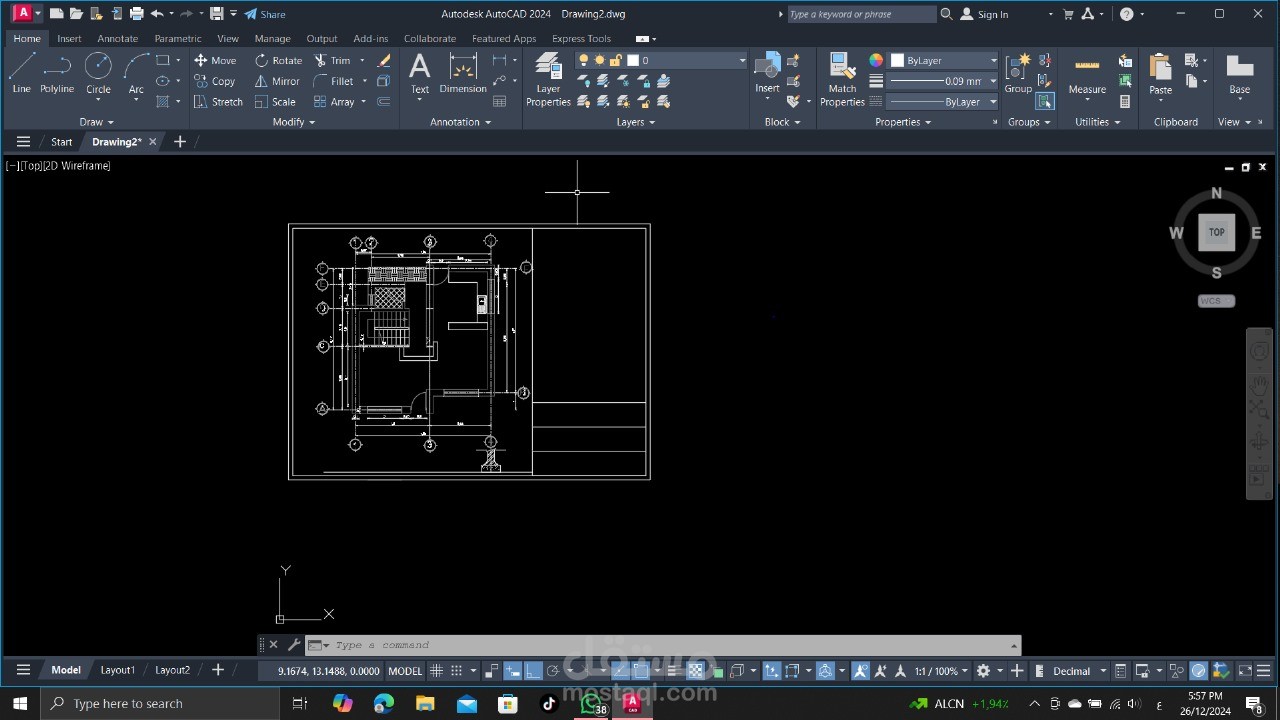Click Sign In

pyautogui.click(x=985, y=14)
